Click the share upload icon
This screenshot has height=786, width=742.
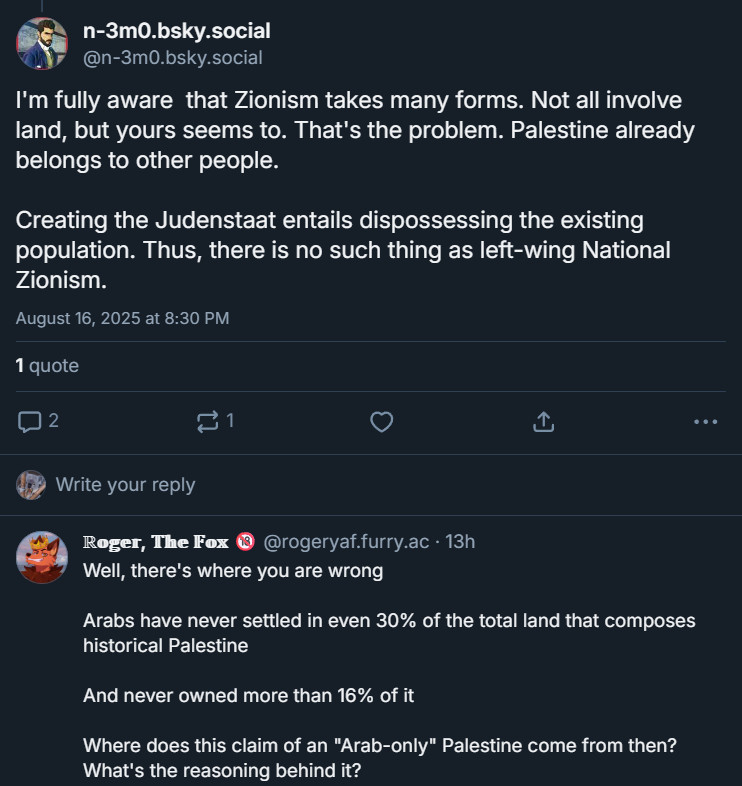[543, 422]
